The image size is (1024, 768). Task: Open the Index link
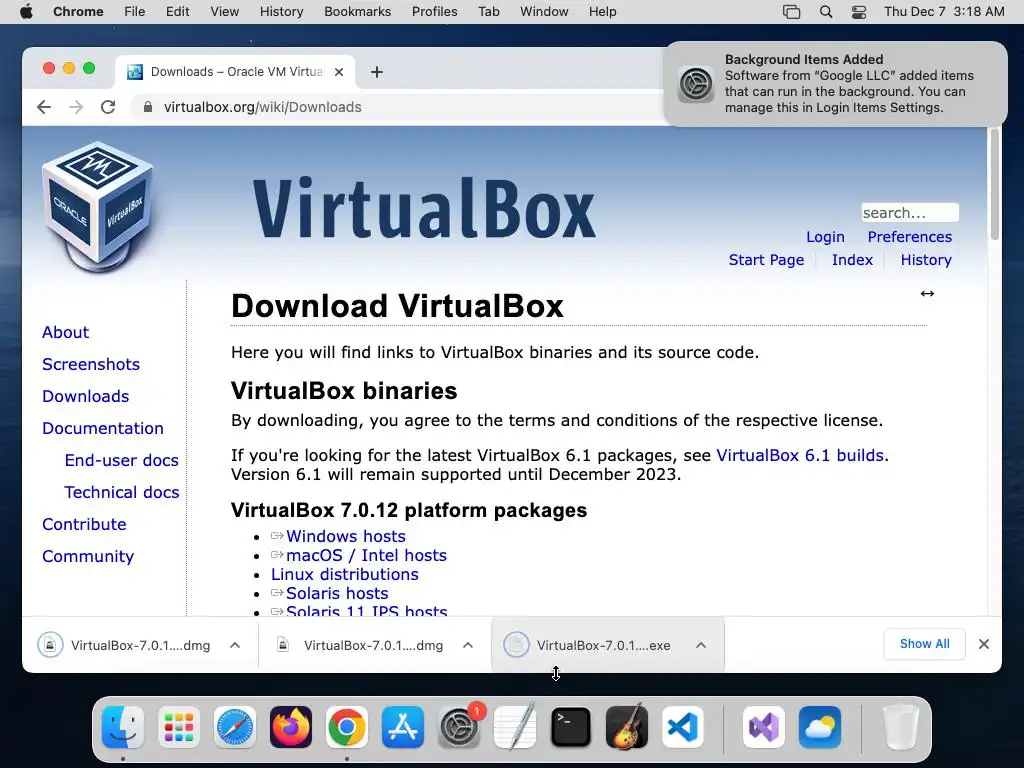click(852, 260)
